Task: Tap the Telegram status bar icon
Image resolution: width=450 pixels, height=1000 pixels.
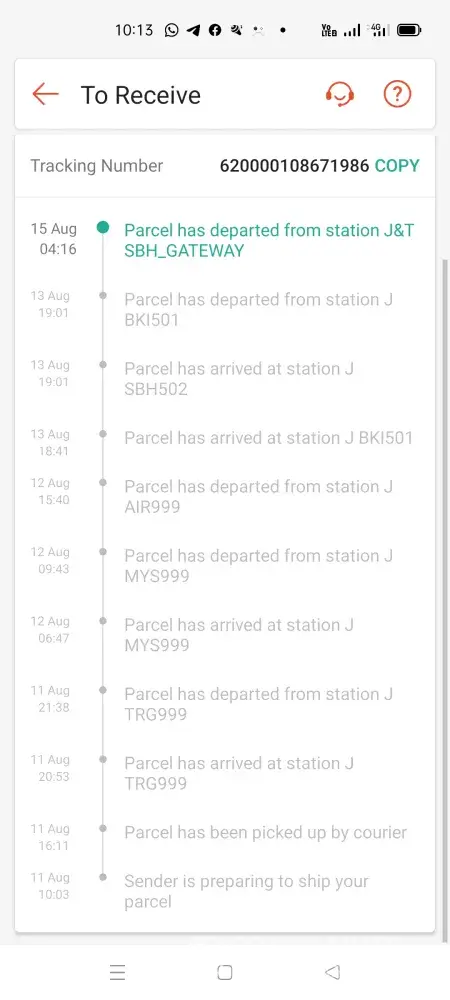Action: pyautogui.click(x=193, y=30)
